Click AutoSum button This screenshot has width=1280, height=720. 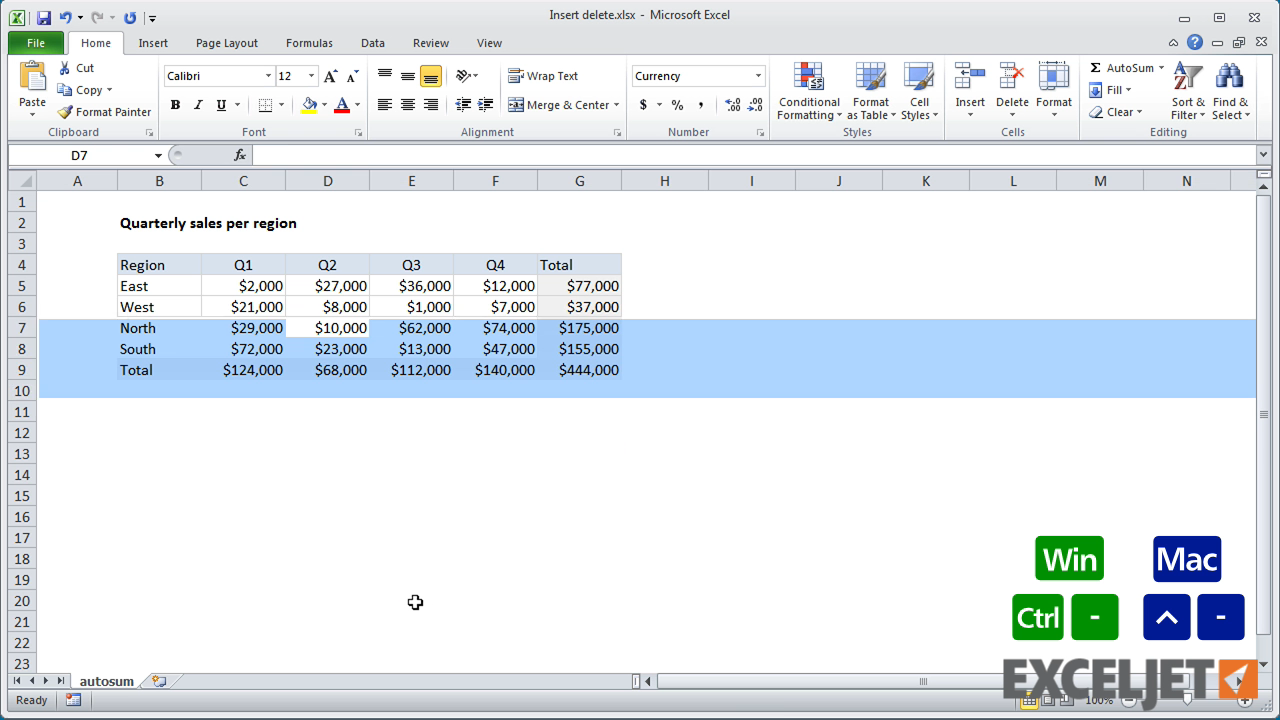[1121, 68]
